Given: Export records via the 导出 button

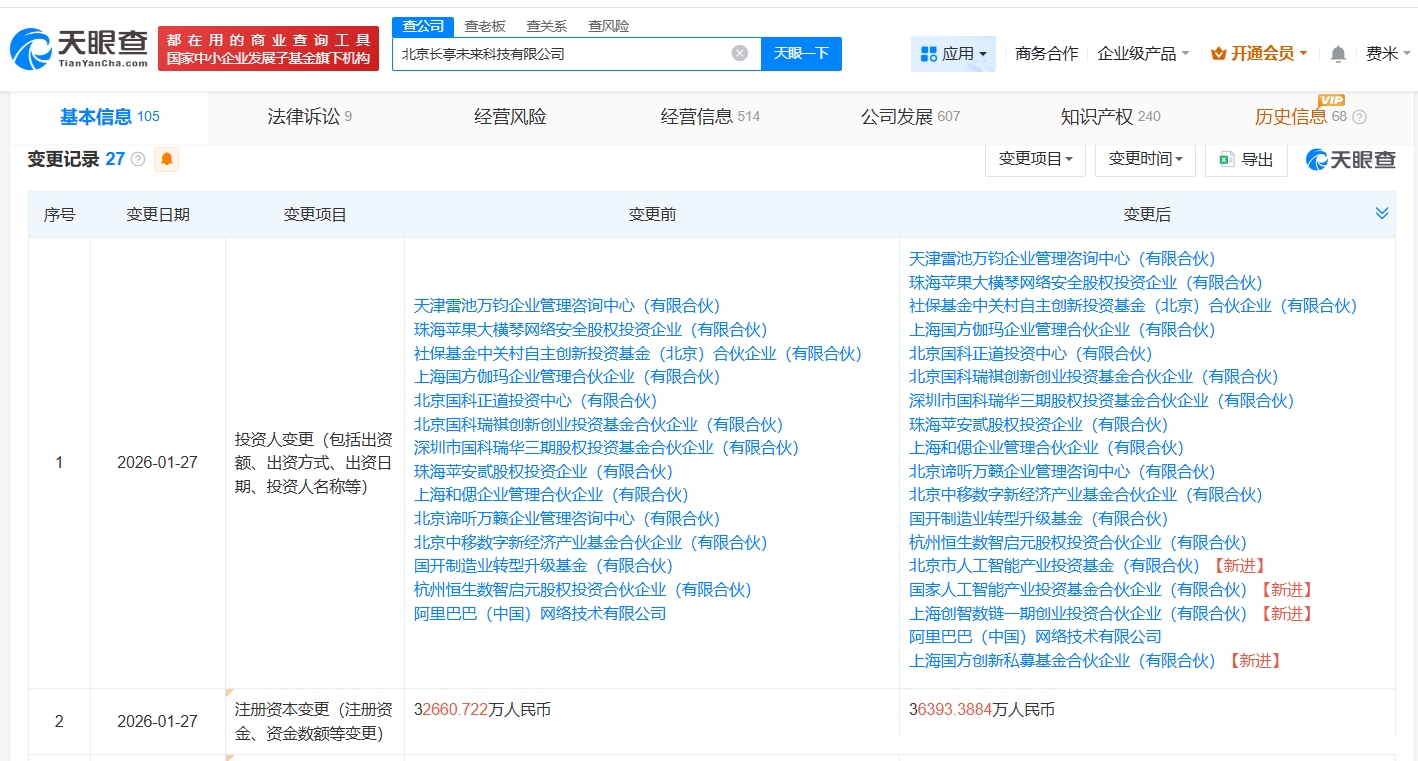Looking at the screenshot, I should coord(1246,159).
